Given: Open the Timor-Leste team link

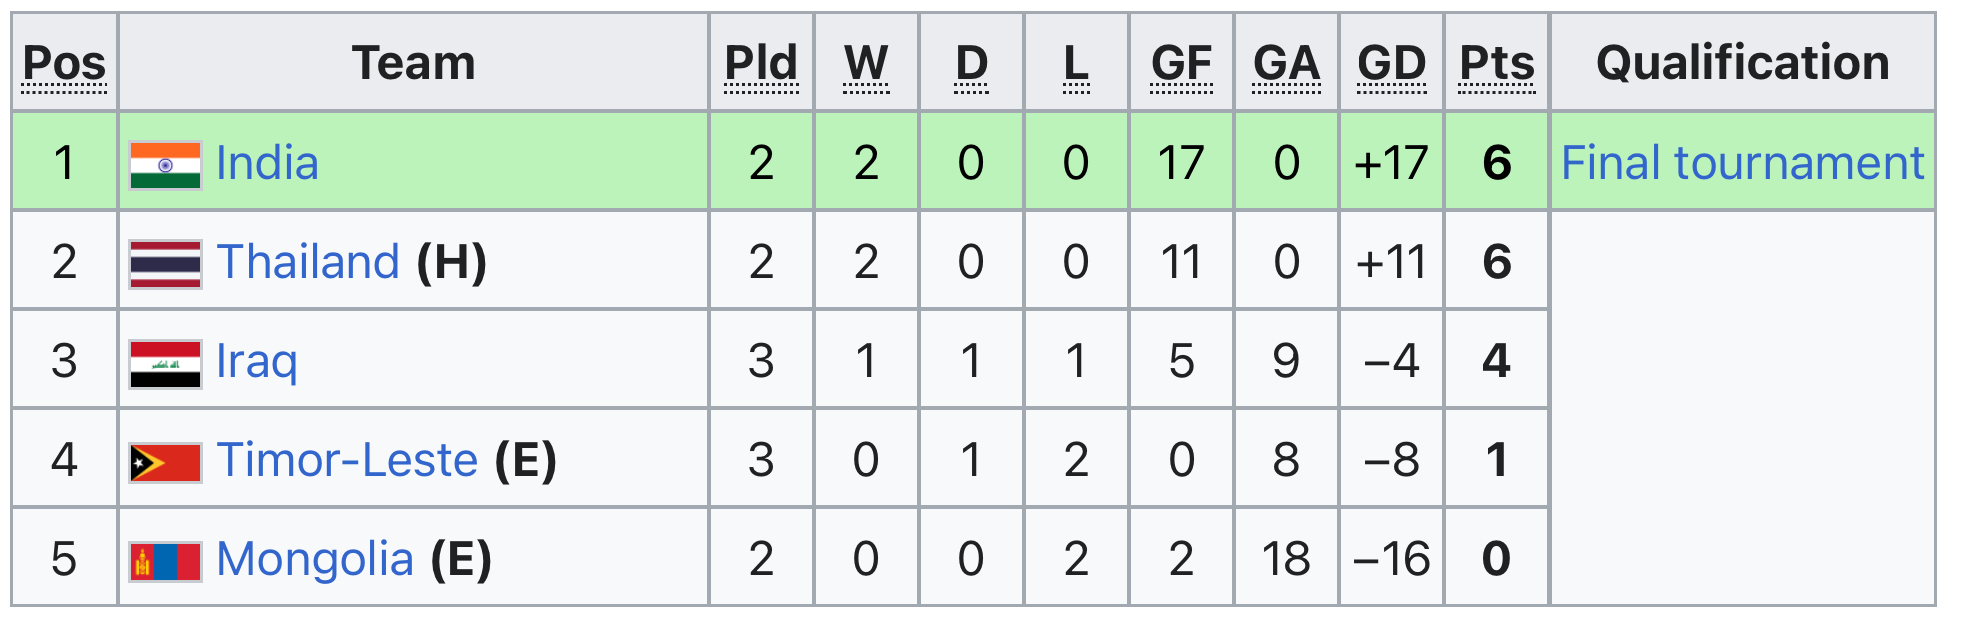Looking at the screenshot, I should pyautogui.click(x=347, y=460).
